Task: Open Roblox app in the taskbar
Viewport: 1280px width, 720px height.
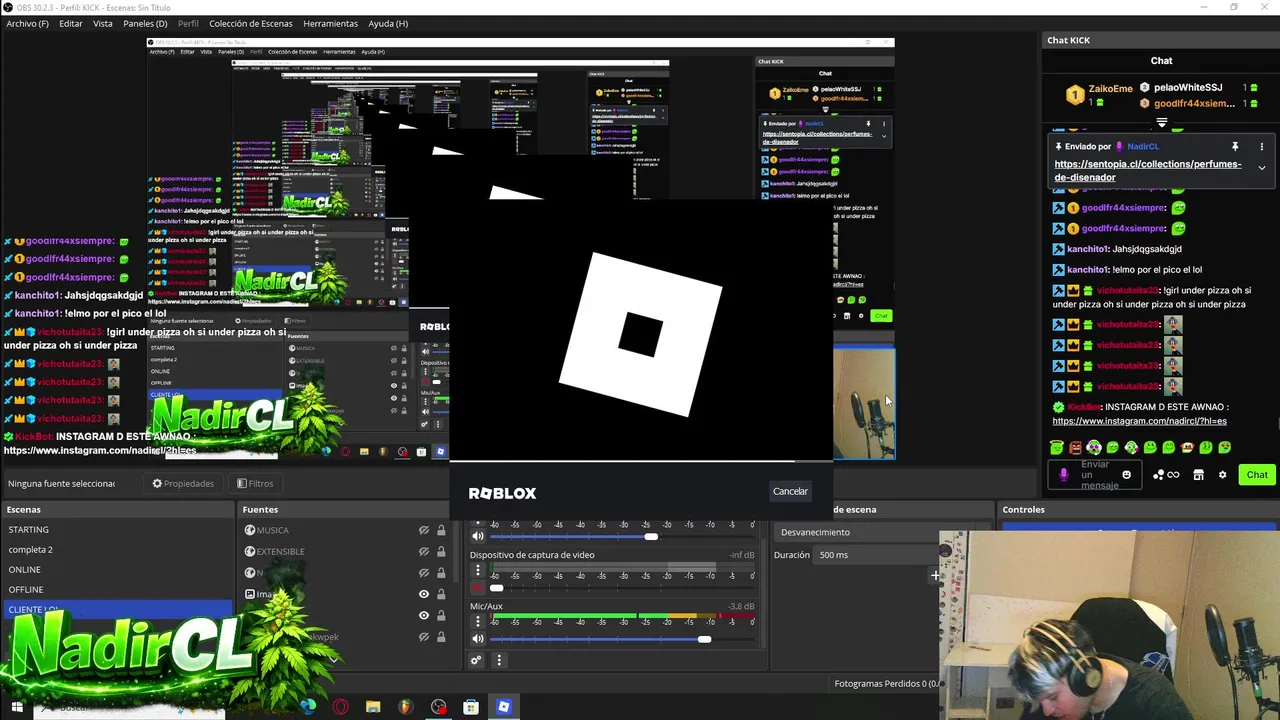Action: pyautogui.click(x=503, y=707)
